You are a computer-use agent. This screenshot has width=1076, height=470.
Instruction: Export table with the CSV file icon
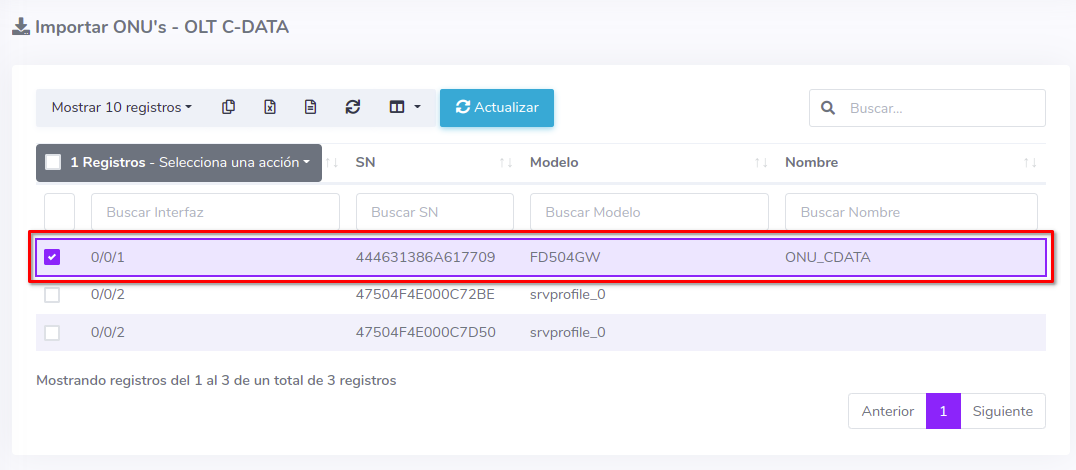click(311, 107)
